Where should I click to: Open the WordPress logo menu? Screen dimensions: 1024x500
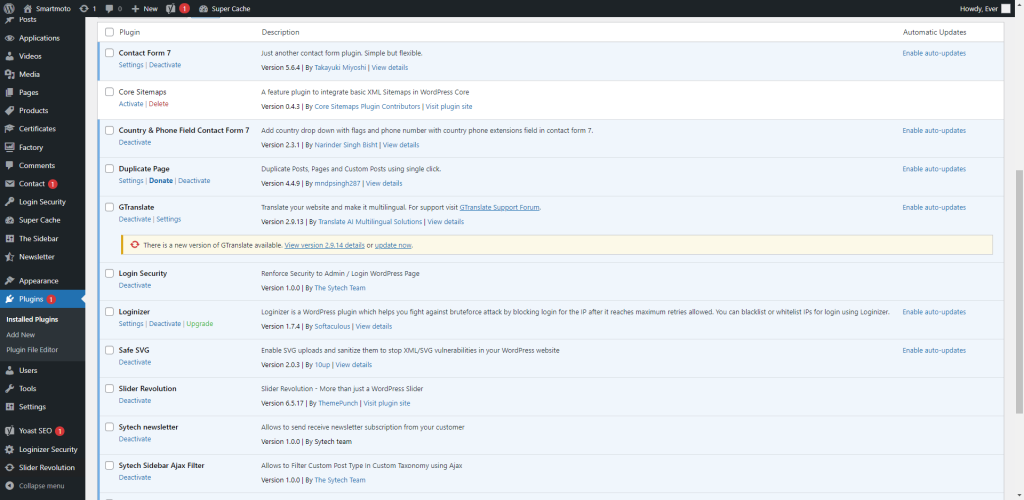pos(10,8)
